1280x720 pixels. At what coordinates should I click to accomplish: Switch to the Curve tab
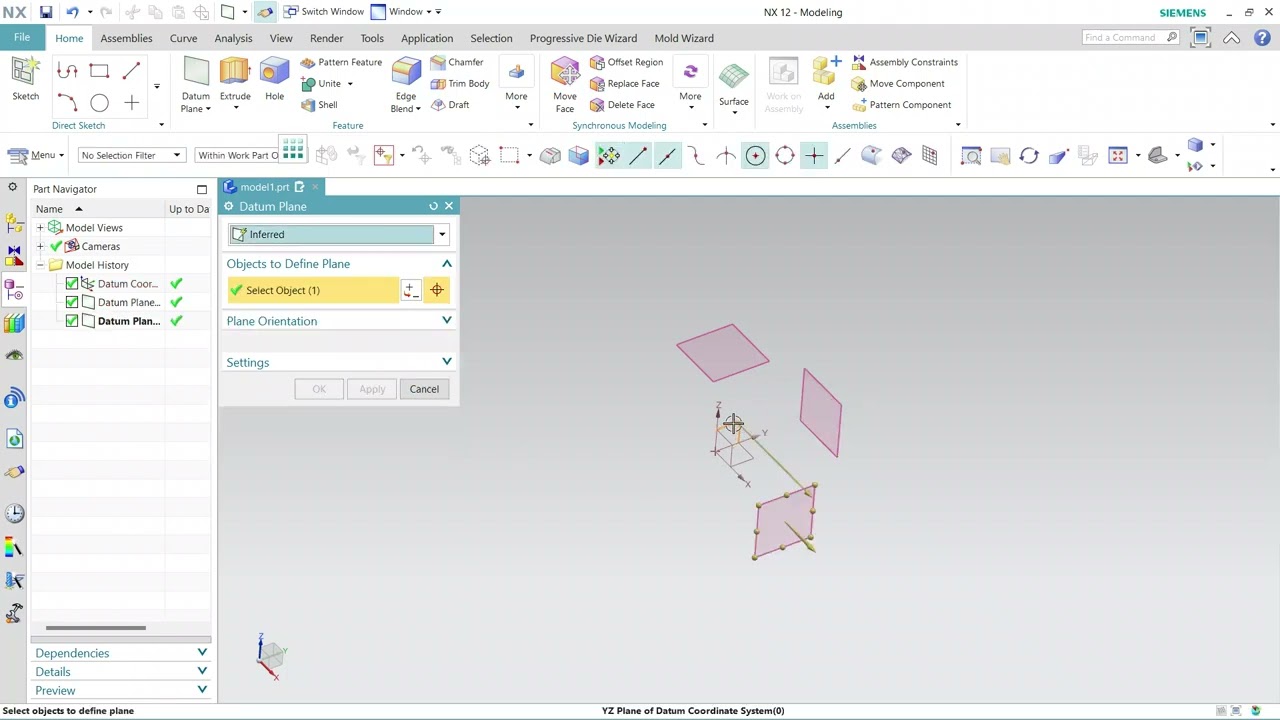(x=183, y=38)
